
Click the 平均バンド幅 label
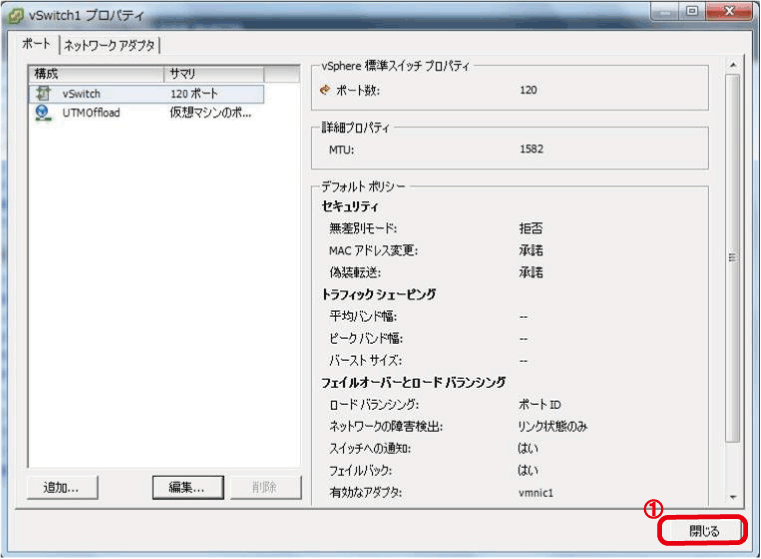click(x=363, y=316)
